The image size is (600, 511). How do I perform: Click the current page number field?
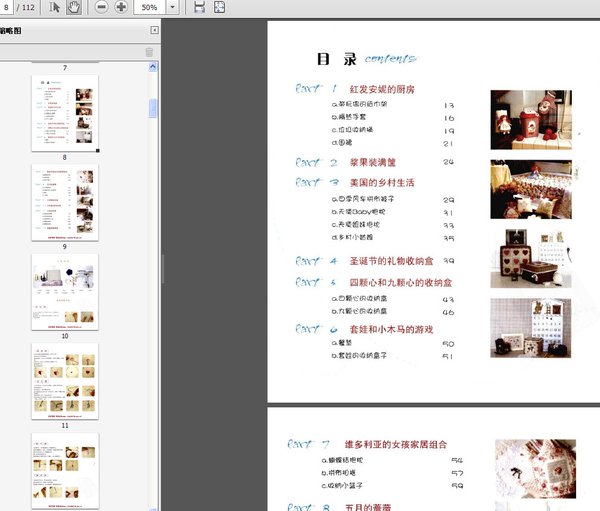6,7
